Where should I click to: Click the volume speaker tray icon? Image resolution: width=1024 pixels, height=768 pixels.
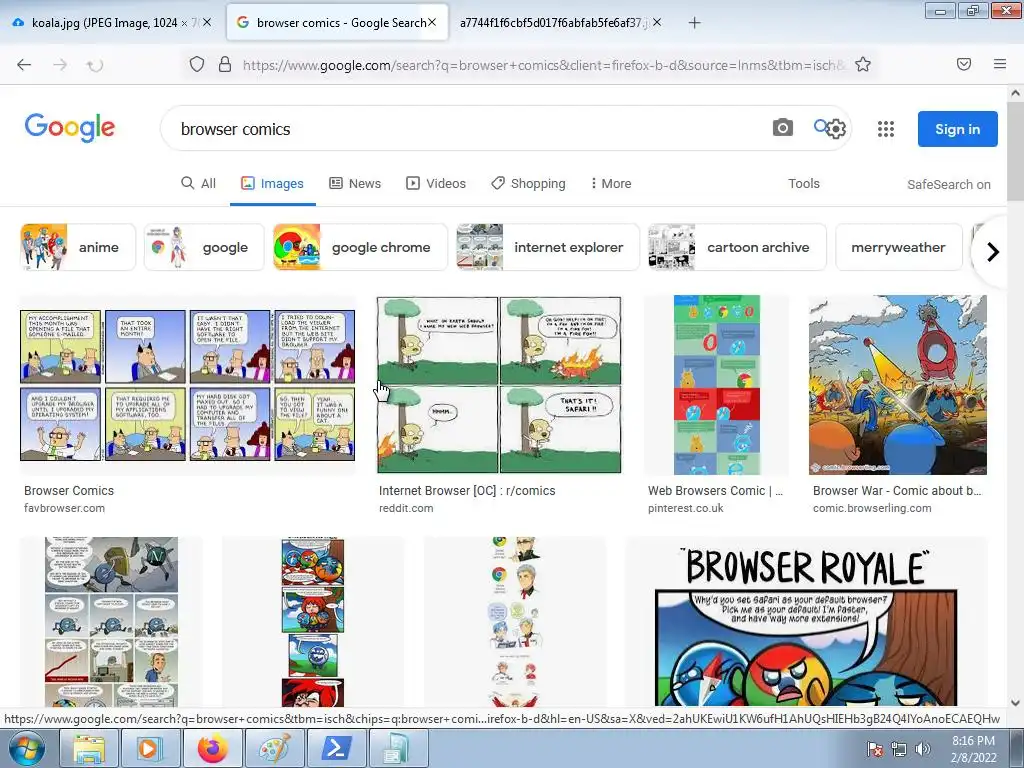pos(922,749)
